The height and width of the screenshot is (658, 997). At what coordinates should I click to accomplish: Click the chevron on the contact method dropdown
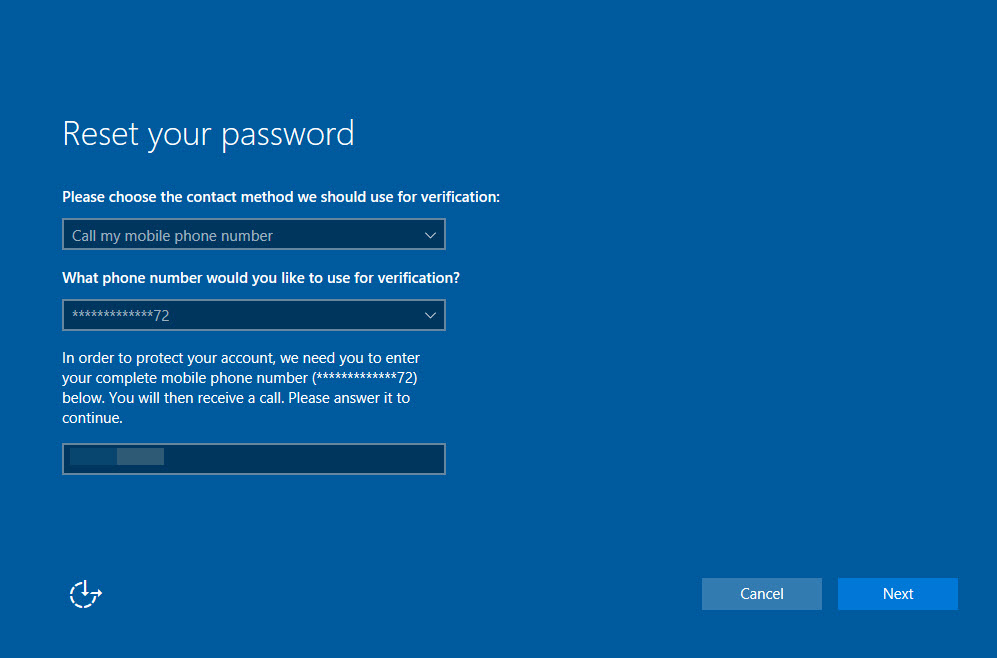pos(430,234)
